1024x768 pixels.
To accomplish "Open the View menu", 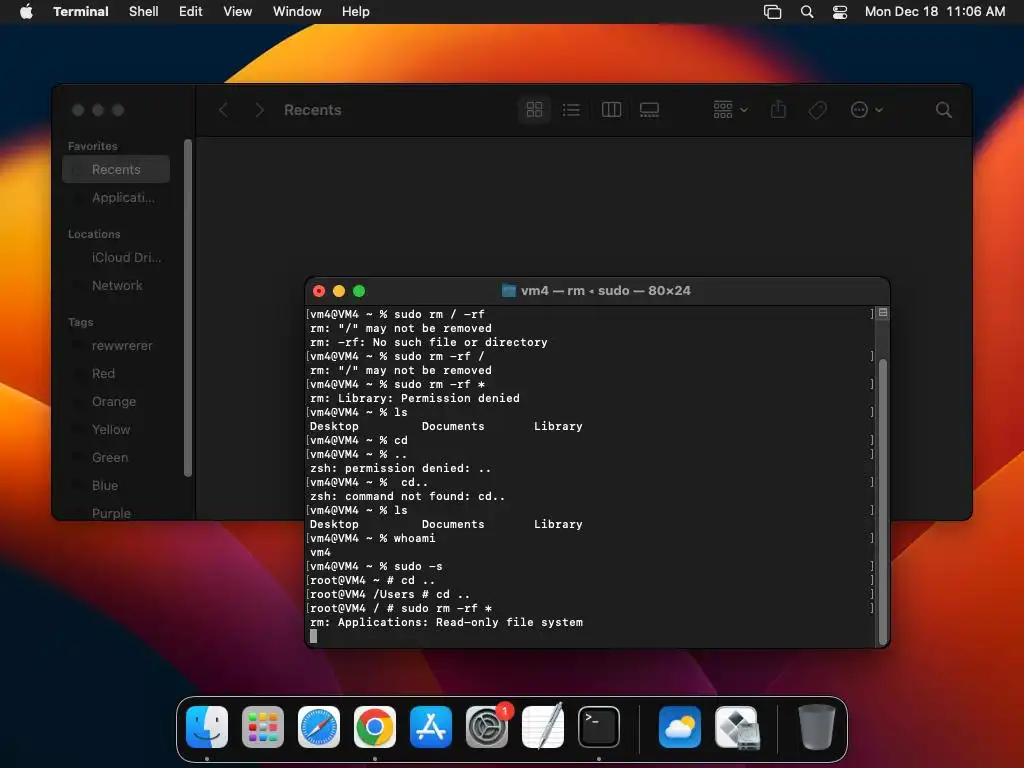I will point(237,12).
